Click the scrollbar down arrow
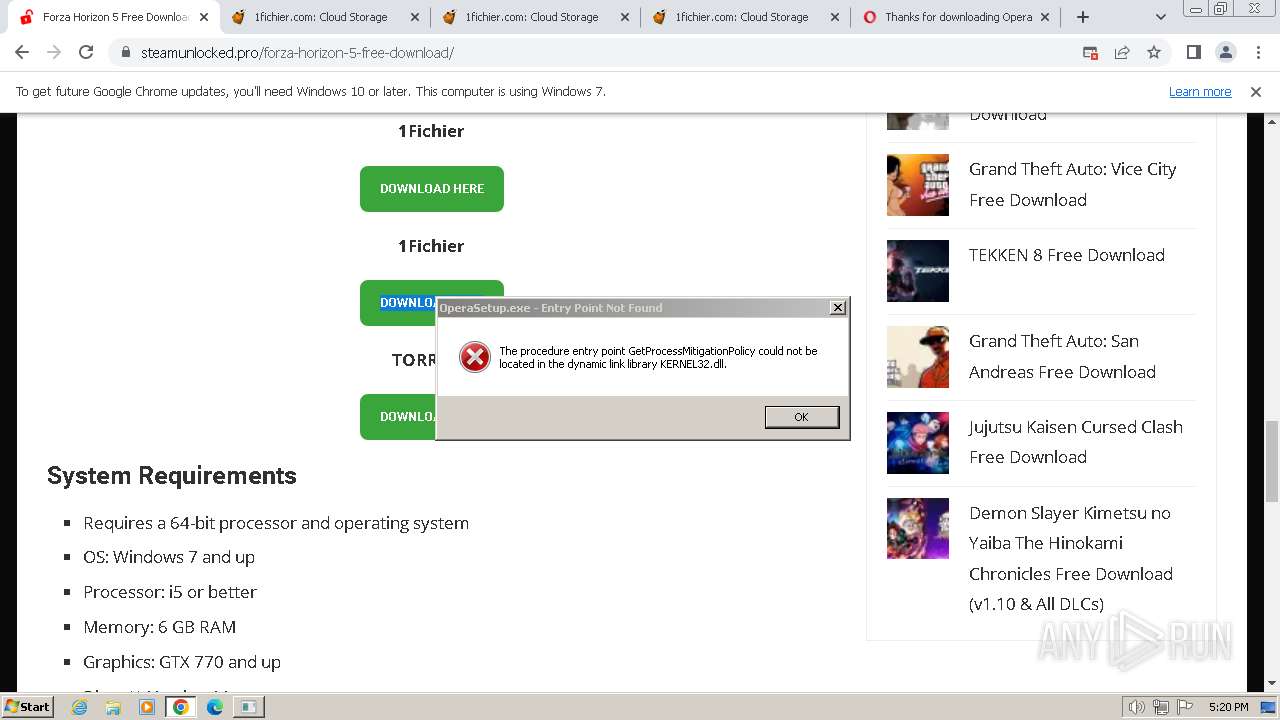Image resolution: width=1280 pixels, height=720 pixels. tap(1272, 684)
